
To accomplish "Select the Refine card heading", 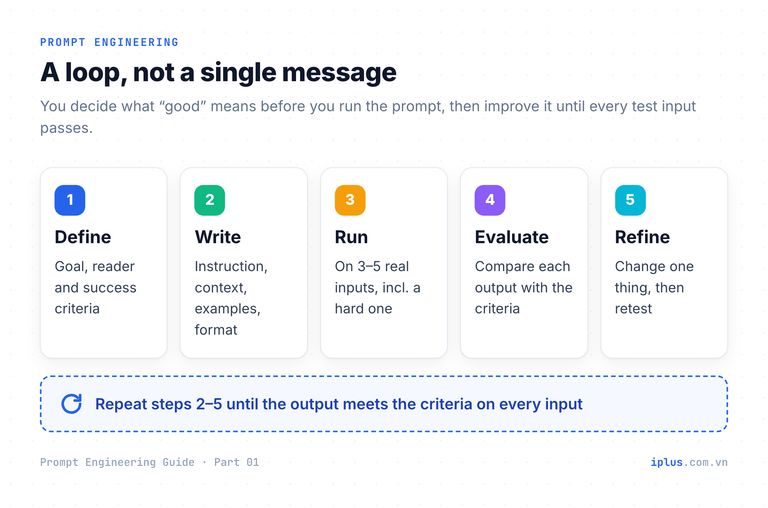I will tap(642, 237).
